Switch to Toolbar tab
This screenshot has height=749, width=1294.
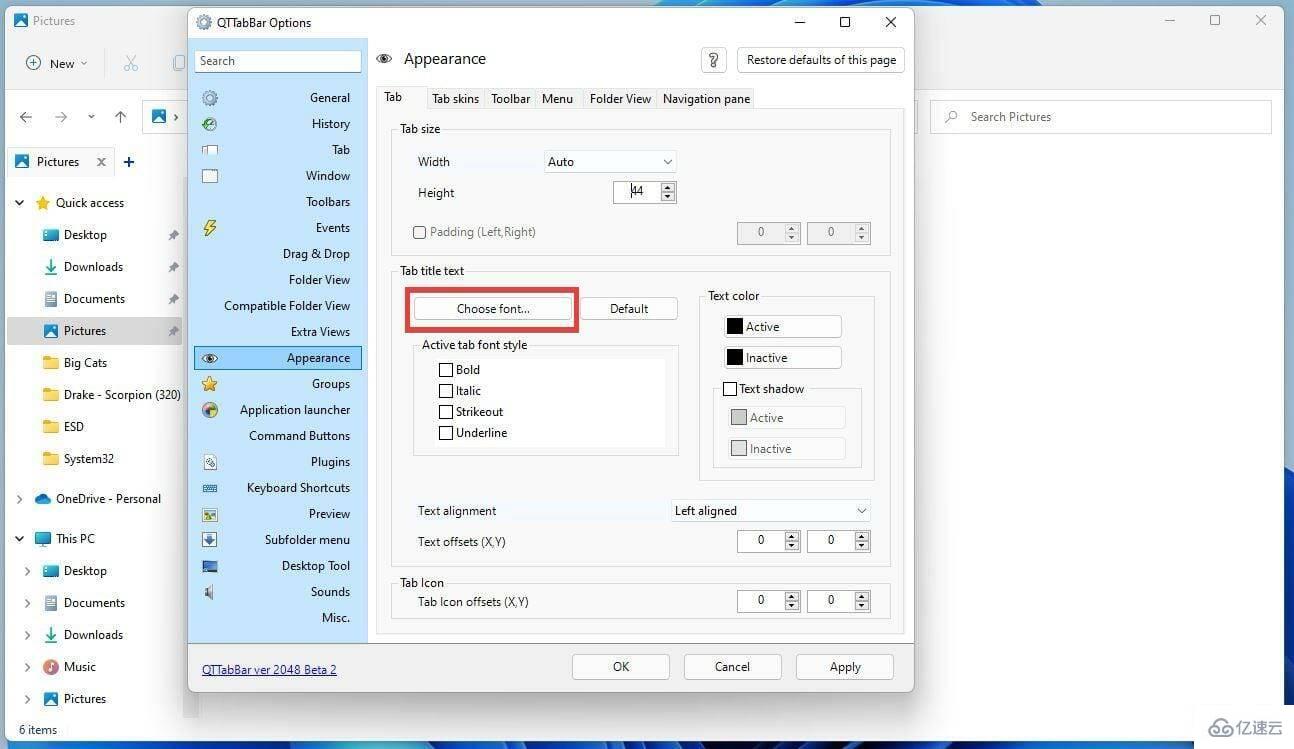point(510,99)
